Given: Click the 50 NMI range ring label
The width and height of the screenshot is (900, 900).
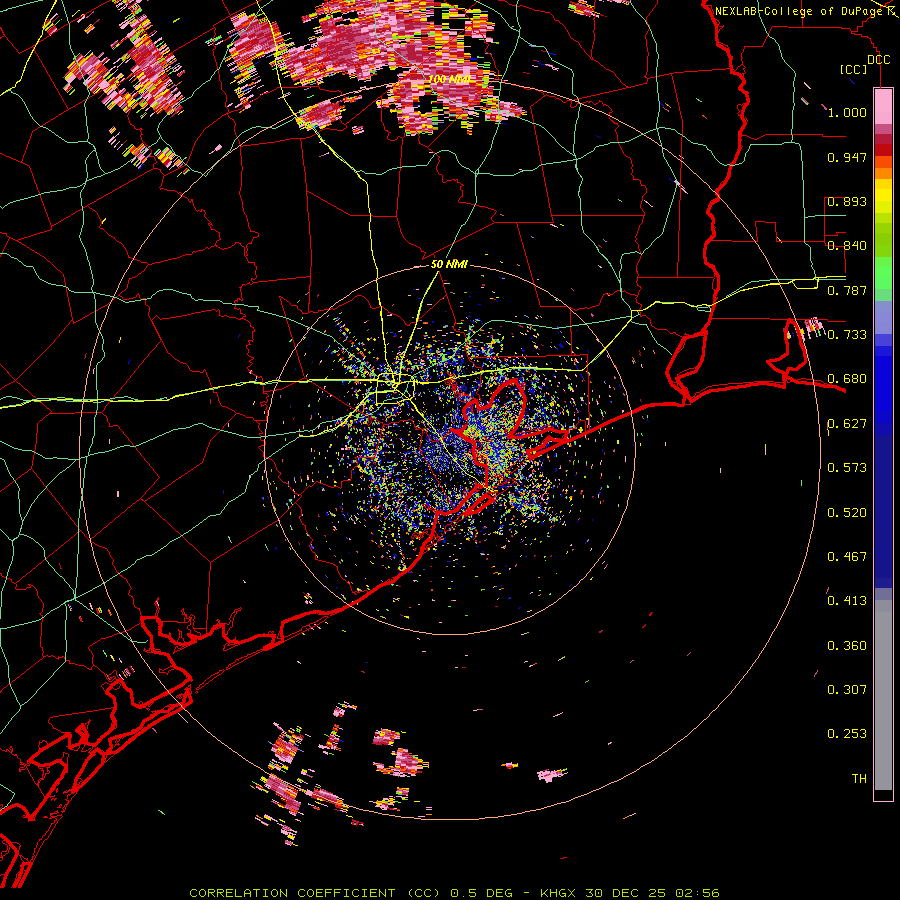Looking at the screenshot, I should (x=449, y=264).
